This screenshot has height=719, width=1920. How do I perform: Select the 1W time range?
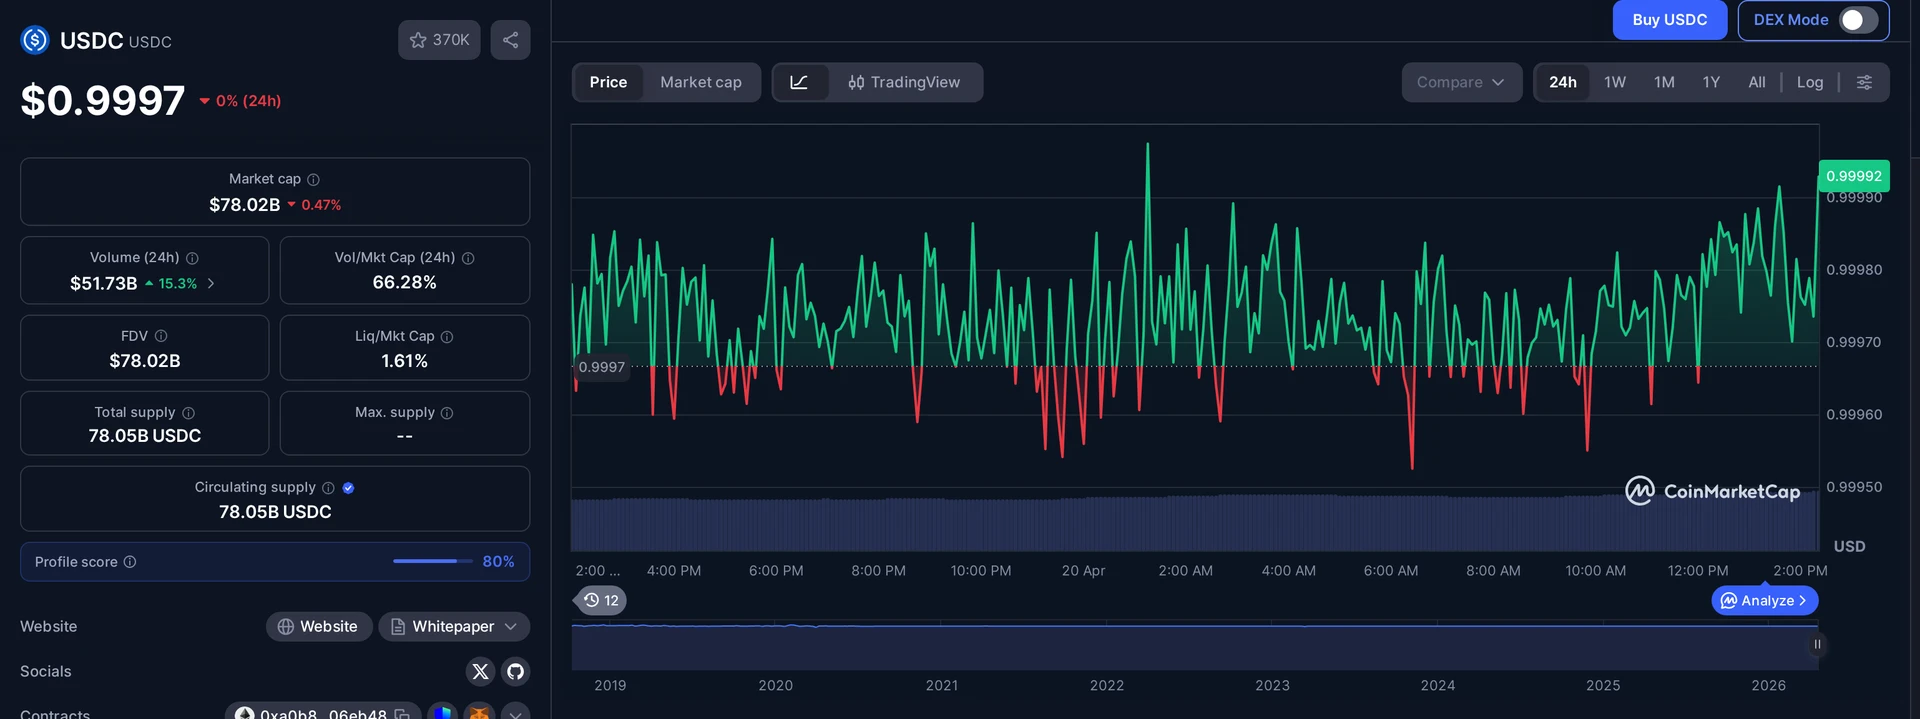tap(1615, 82)
